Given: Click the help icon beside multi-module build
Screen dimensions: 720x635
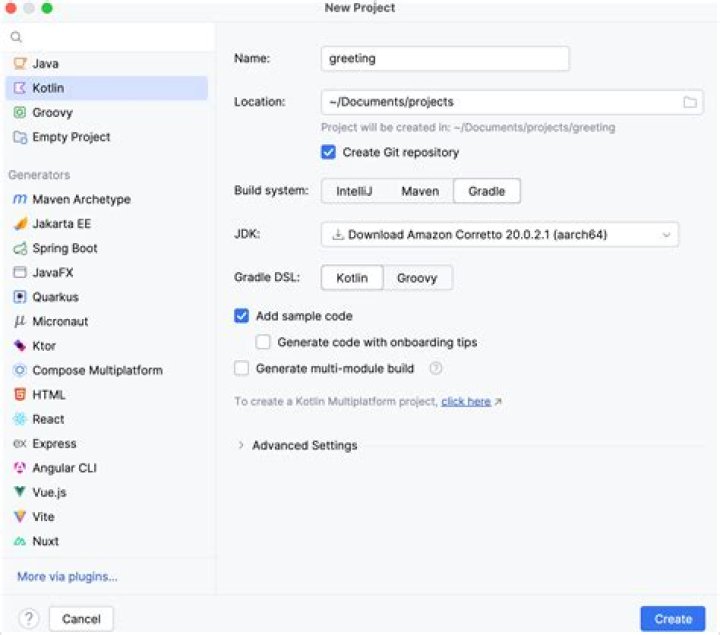Looking at the screenshot, I should (x=436, y=368).
